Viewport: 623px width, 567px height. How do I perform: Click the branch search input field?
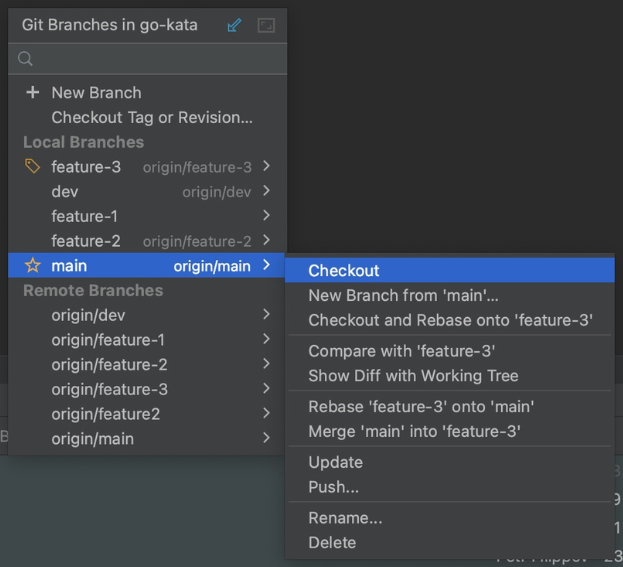pos(150,59)
